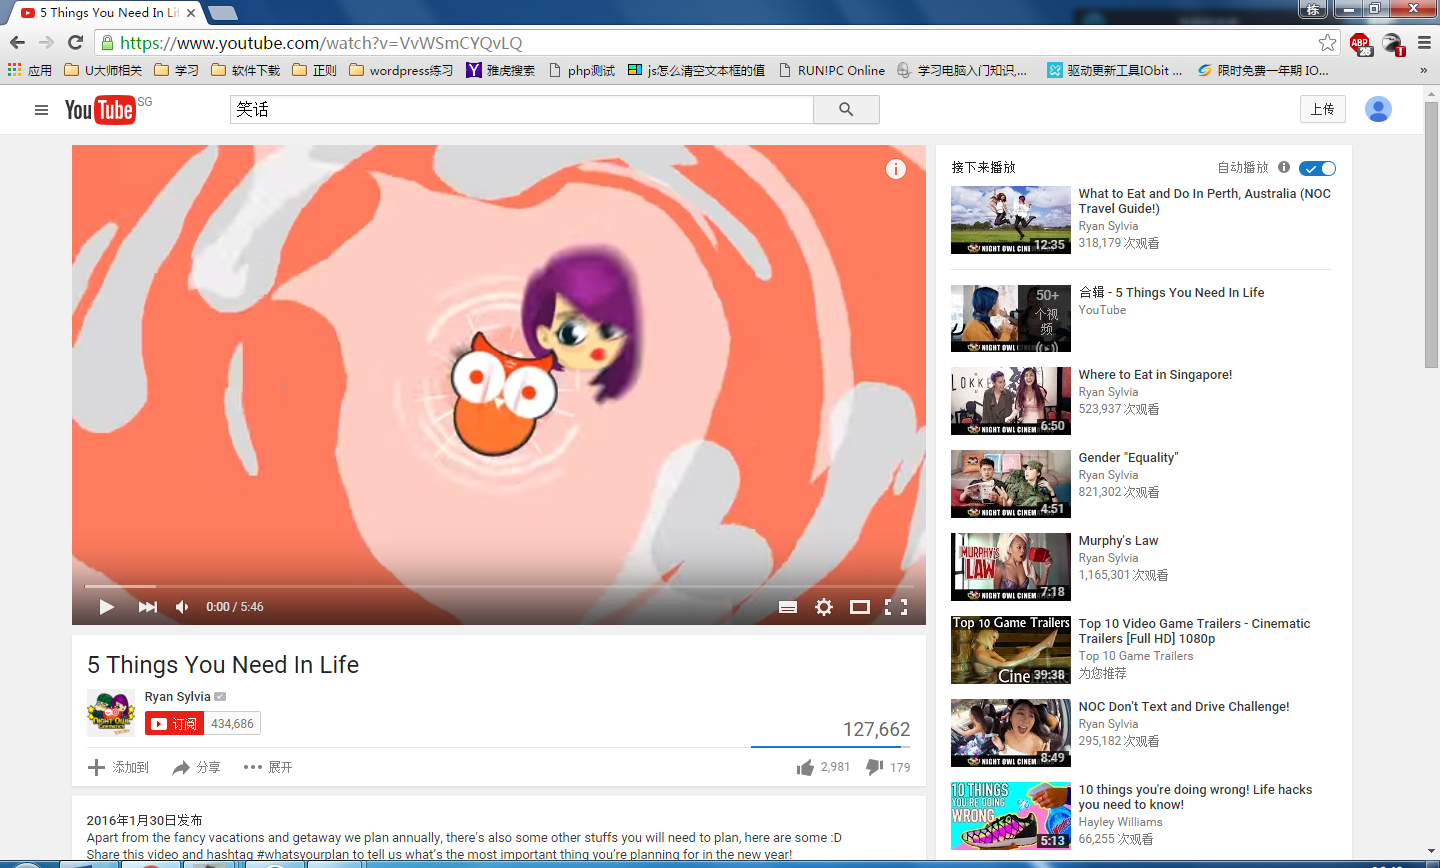Screen dimensions: 1440x868
Task: Show hidden bookmarks overflow chevron
Action: click(1423, 71)
